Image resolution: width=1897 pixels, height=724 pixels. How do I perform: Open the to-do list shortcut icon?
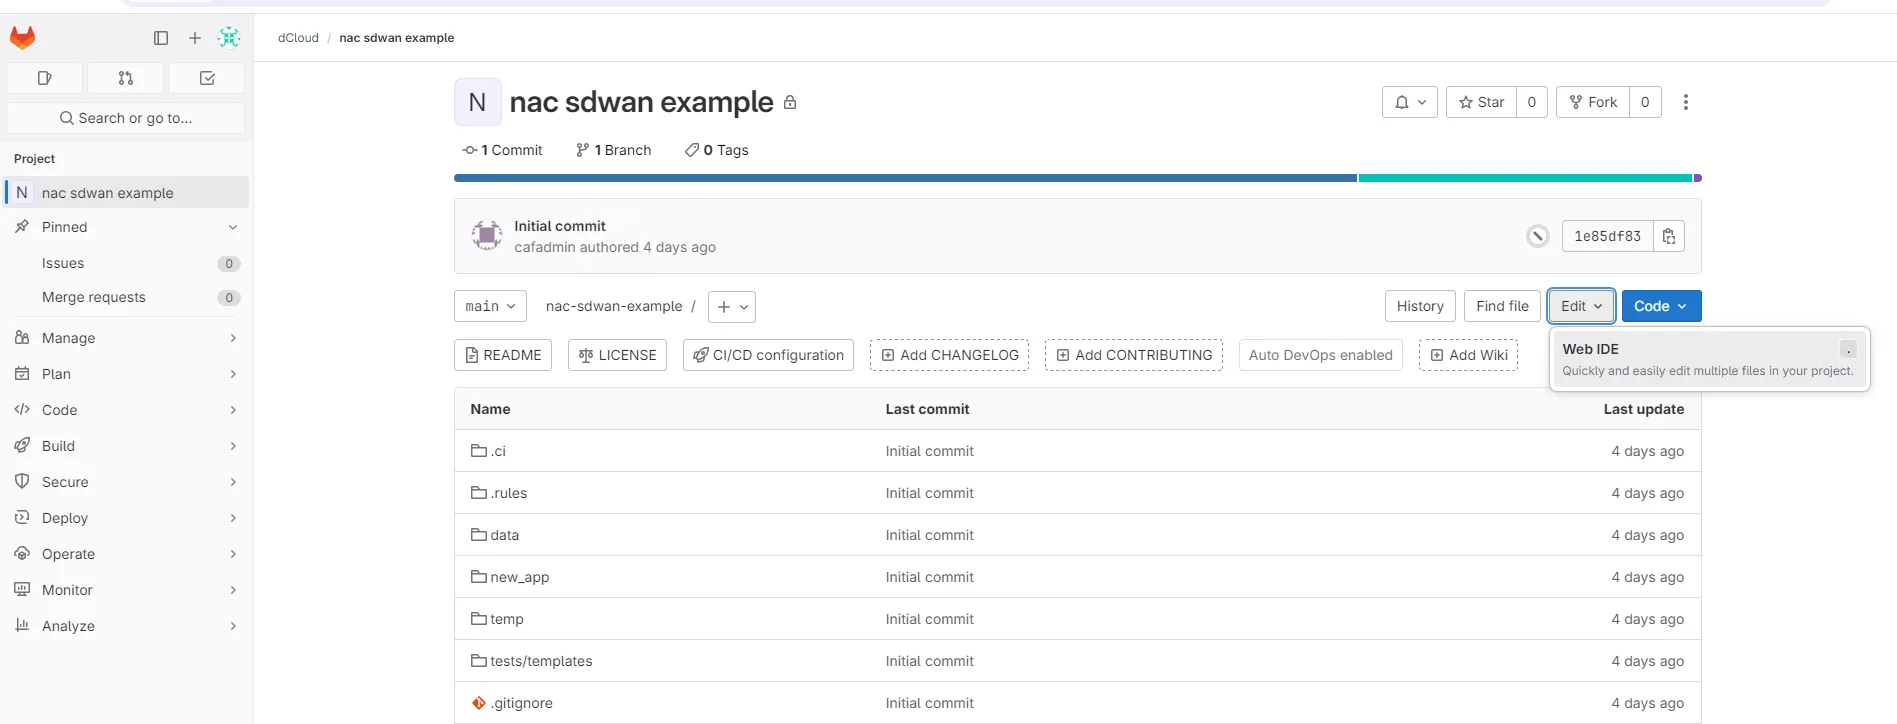(x=207, y=78)
